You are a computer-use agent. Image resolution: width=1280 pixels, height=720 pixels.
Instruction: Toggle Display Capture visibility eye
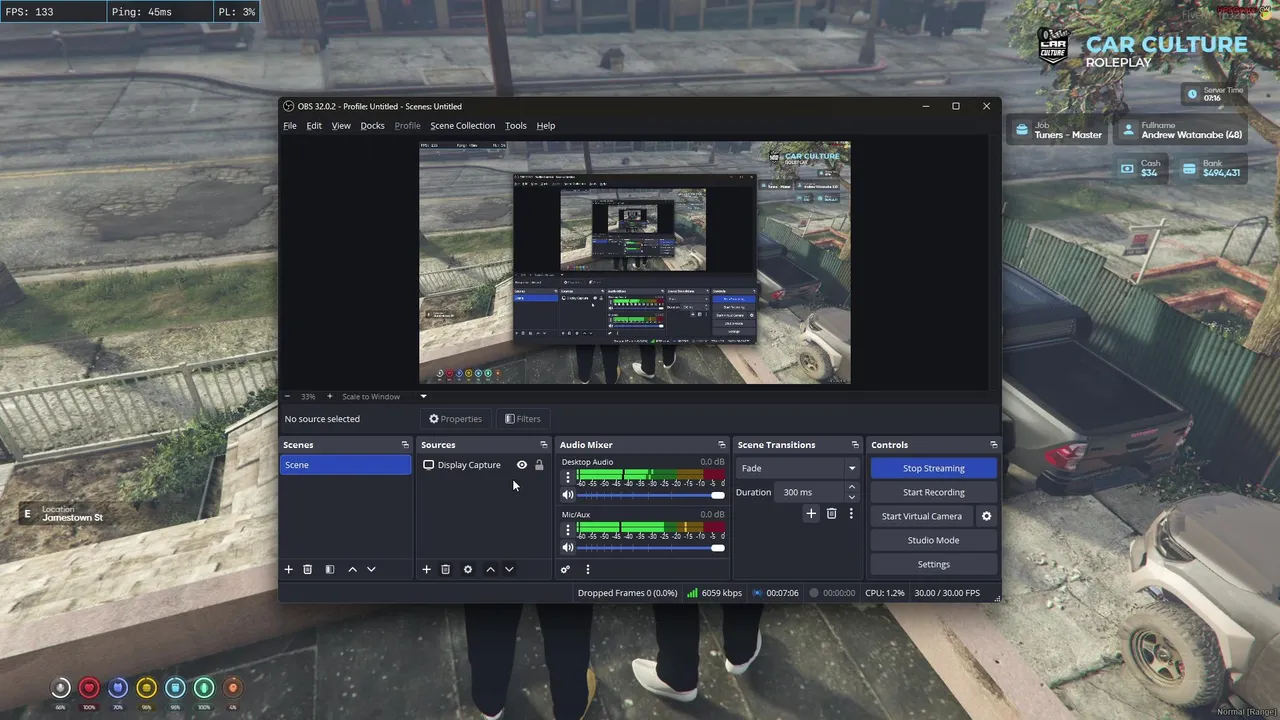point(521,465)
